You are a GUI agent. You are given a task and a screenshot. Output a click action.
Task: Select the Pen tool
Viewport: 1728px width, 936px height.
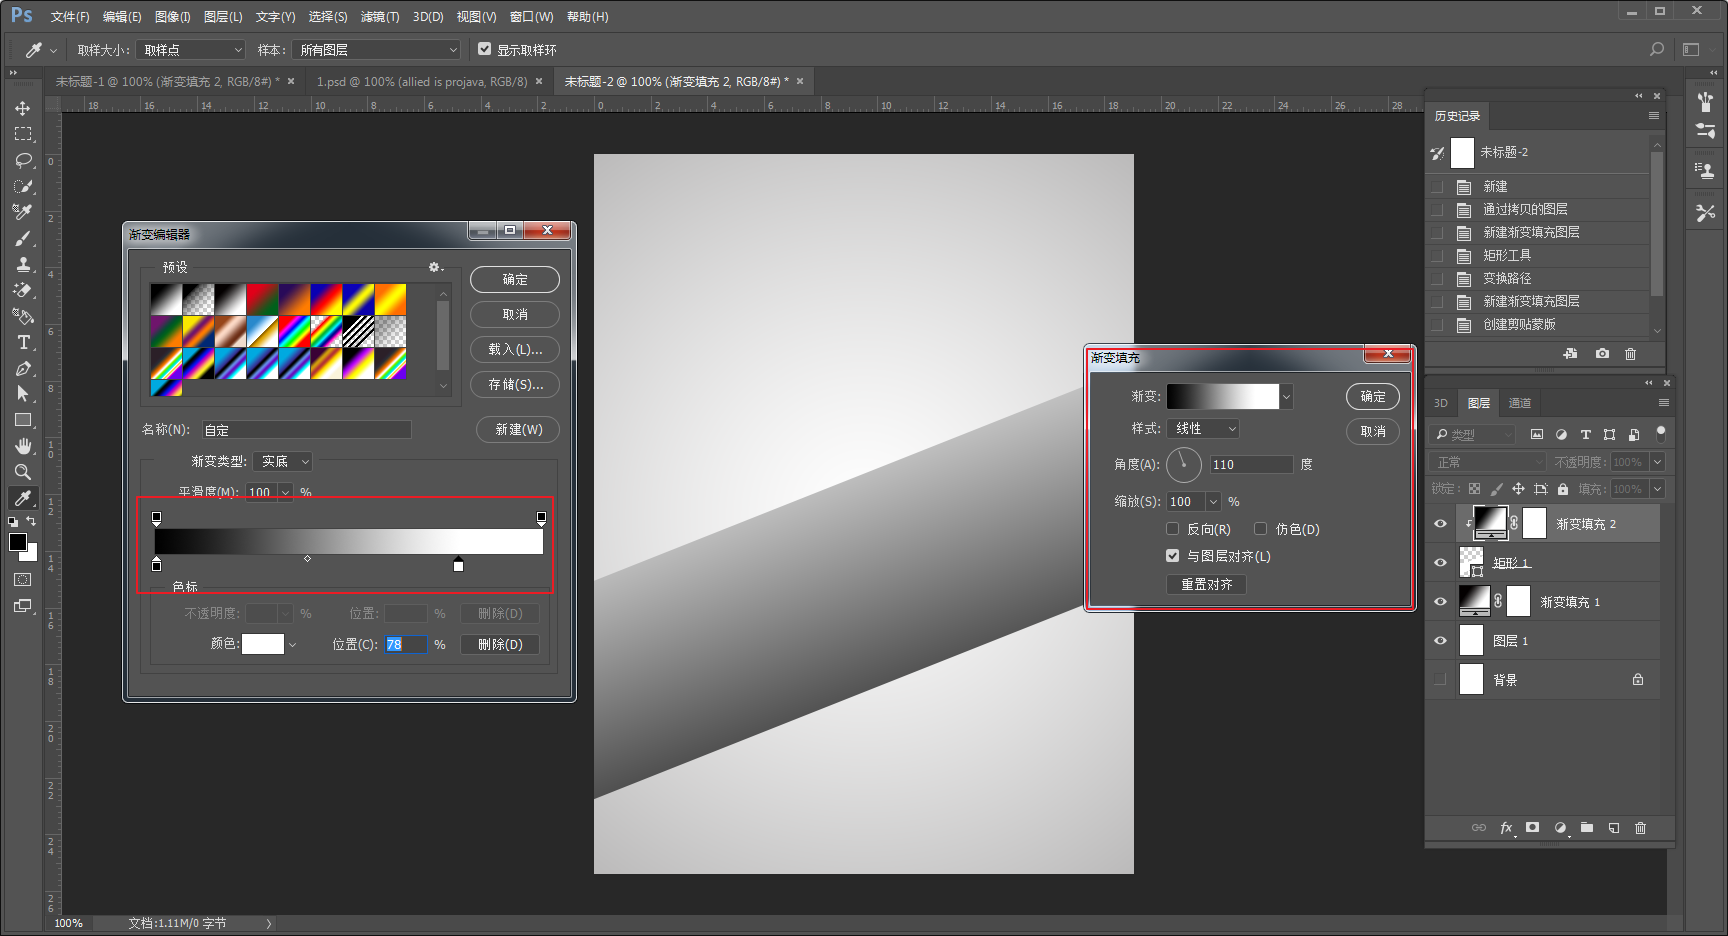(x=23, y=368)
